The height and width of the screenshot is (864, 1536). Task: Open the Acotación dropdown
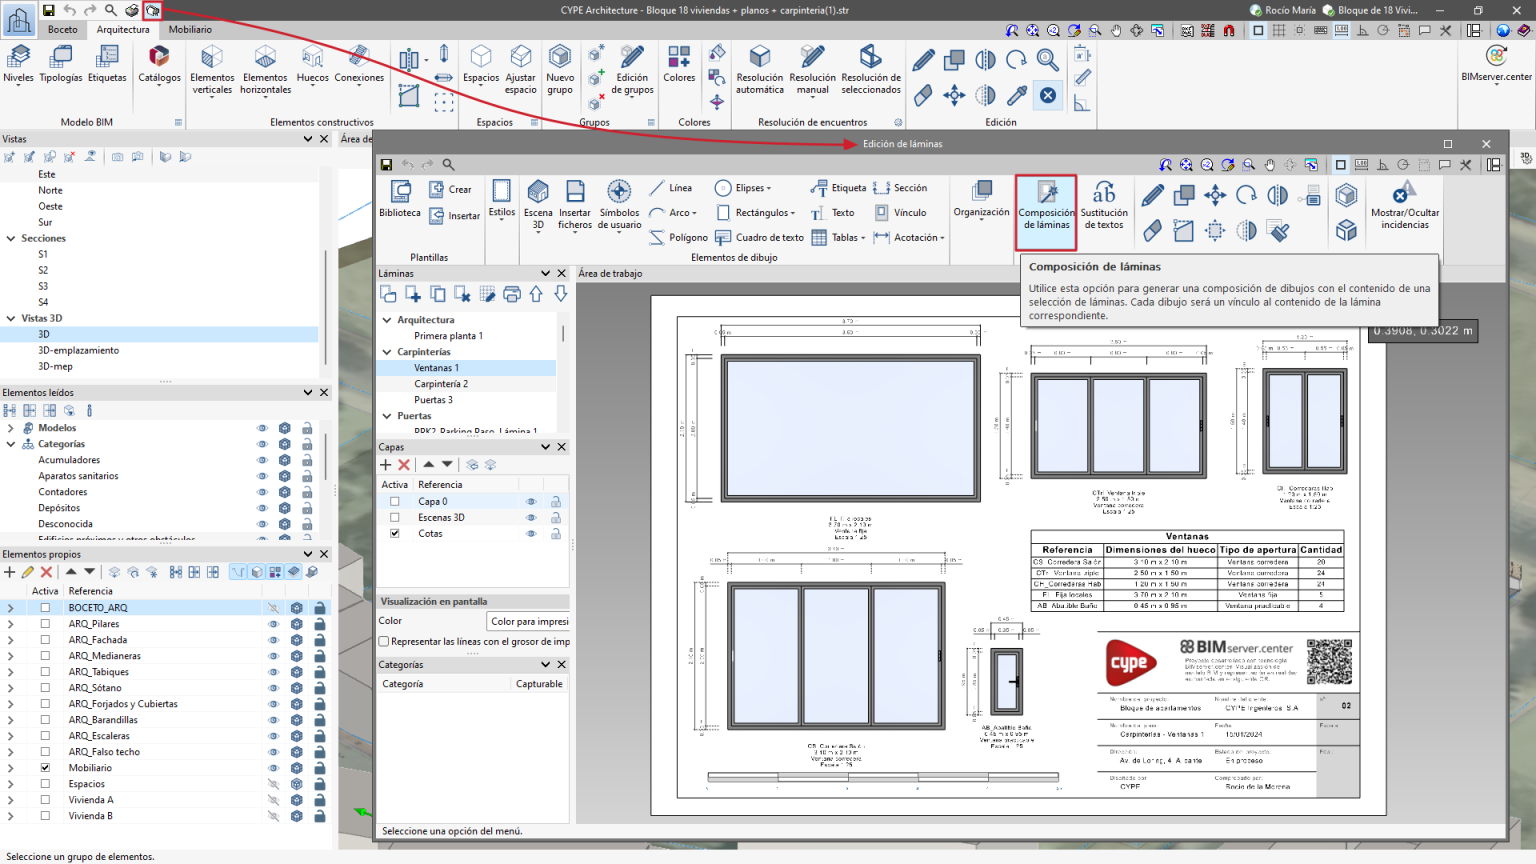(x=908, y=238)
